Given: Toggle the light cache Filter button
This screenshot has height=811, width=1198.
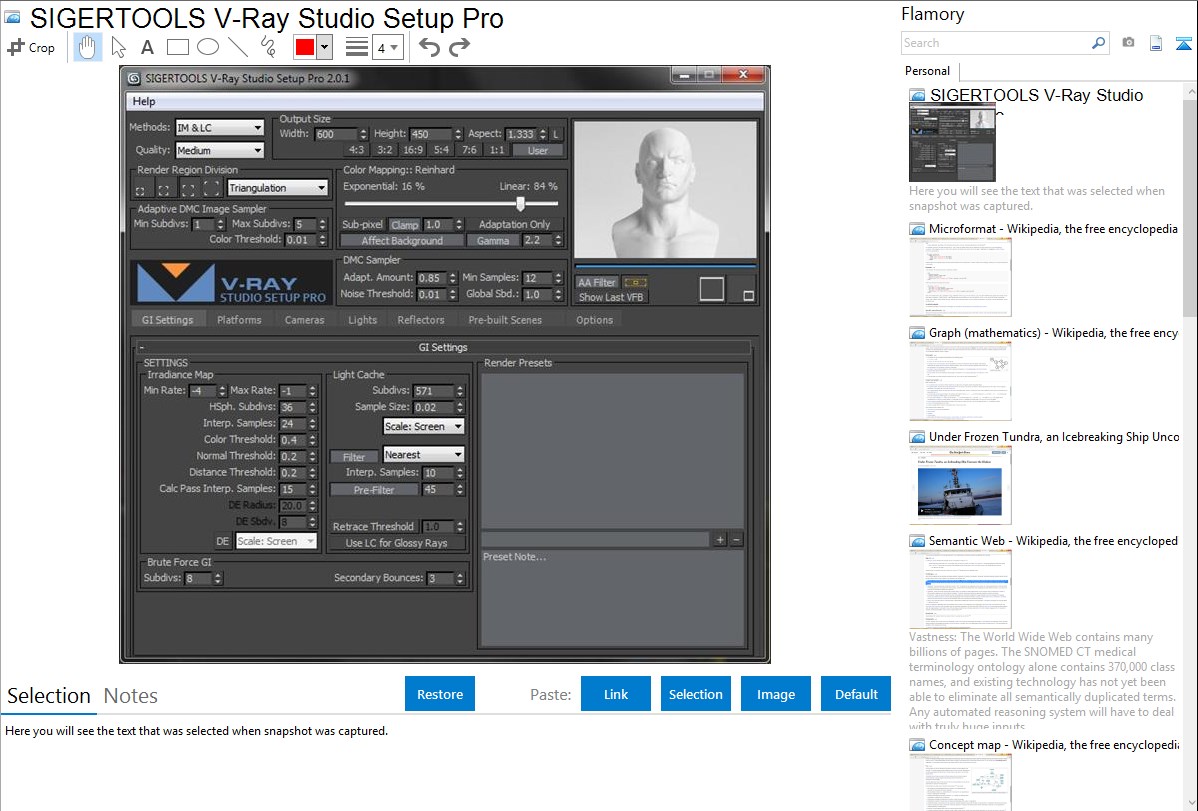Looking at the screenshot, I should tap(354, 457).
